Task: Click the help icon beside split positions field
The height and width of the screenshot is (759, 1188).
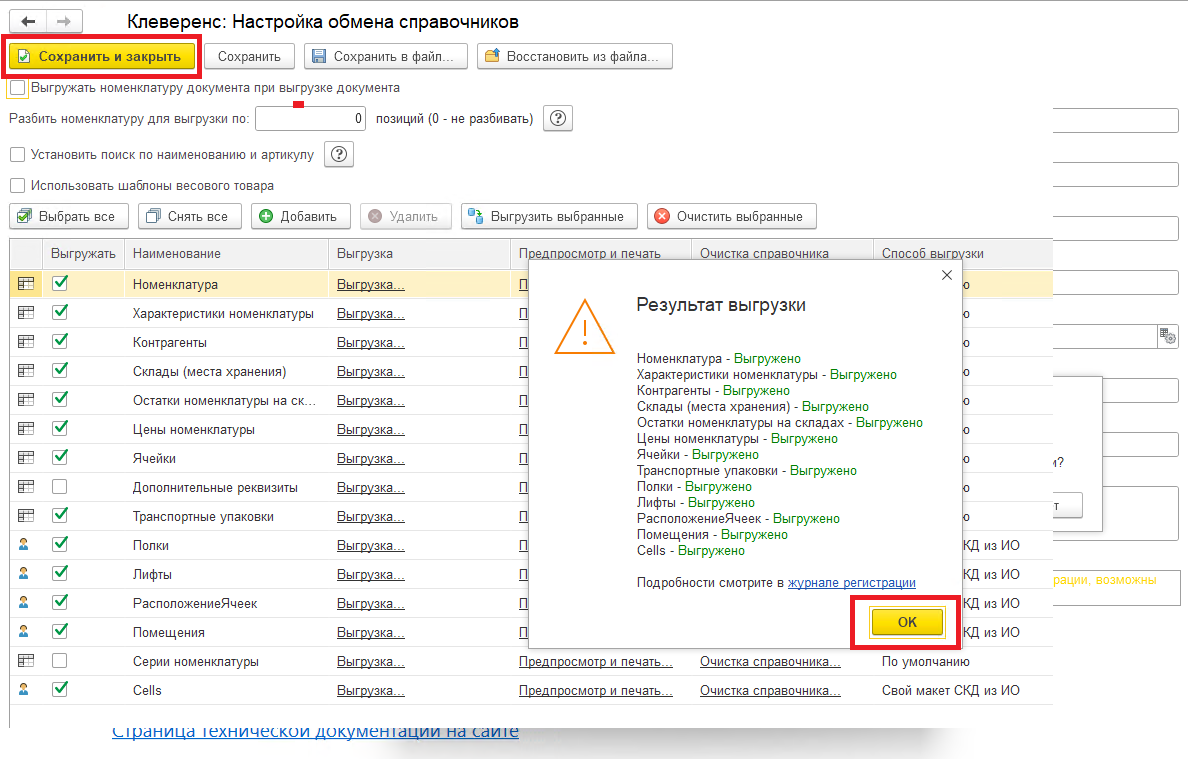Action: point(558,118)
